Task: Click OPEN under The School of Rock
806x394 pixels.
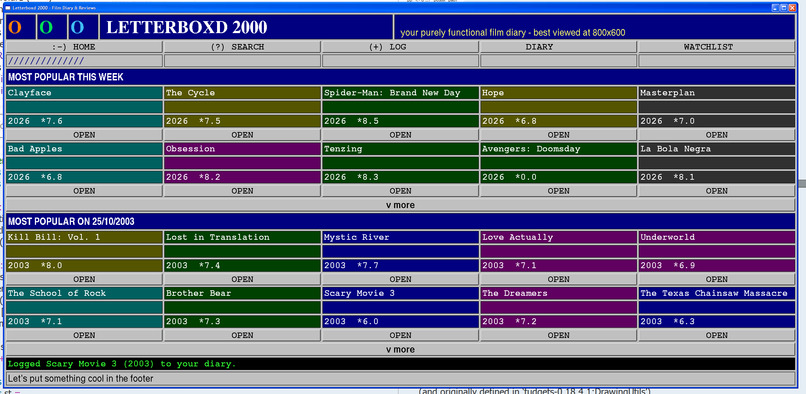Action: coord(84,335)
